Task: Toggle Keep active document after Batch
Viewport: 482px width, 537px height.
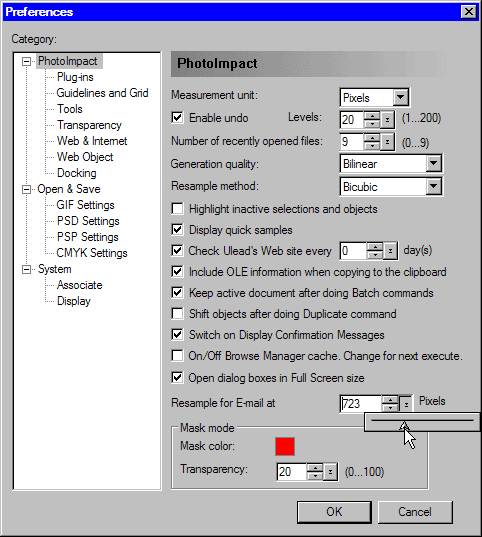Action: pos(177,293)
